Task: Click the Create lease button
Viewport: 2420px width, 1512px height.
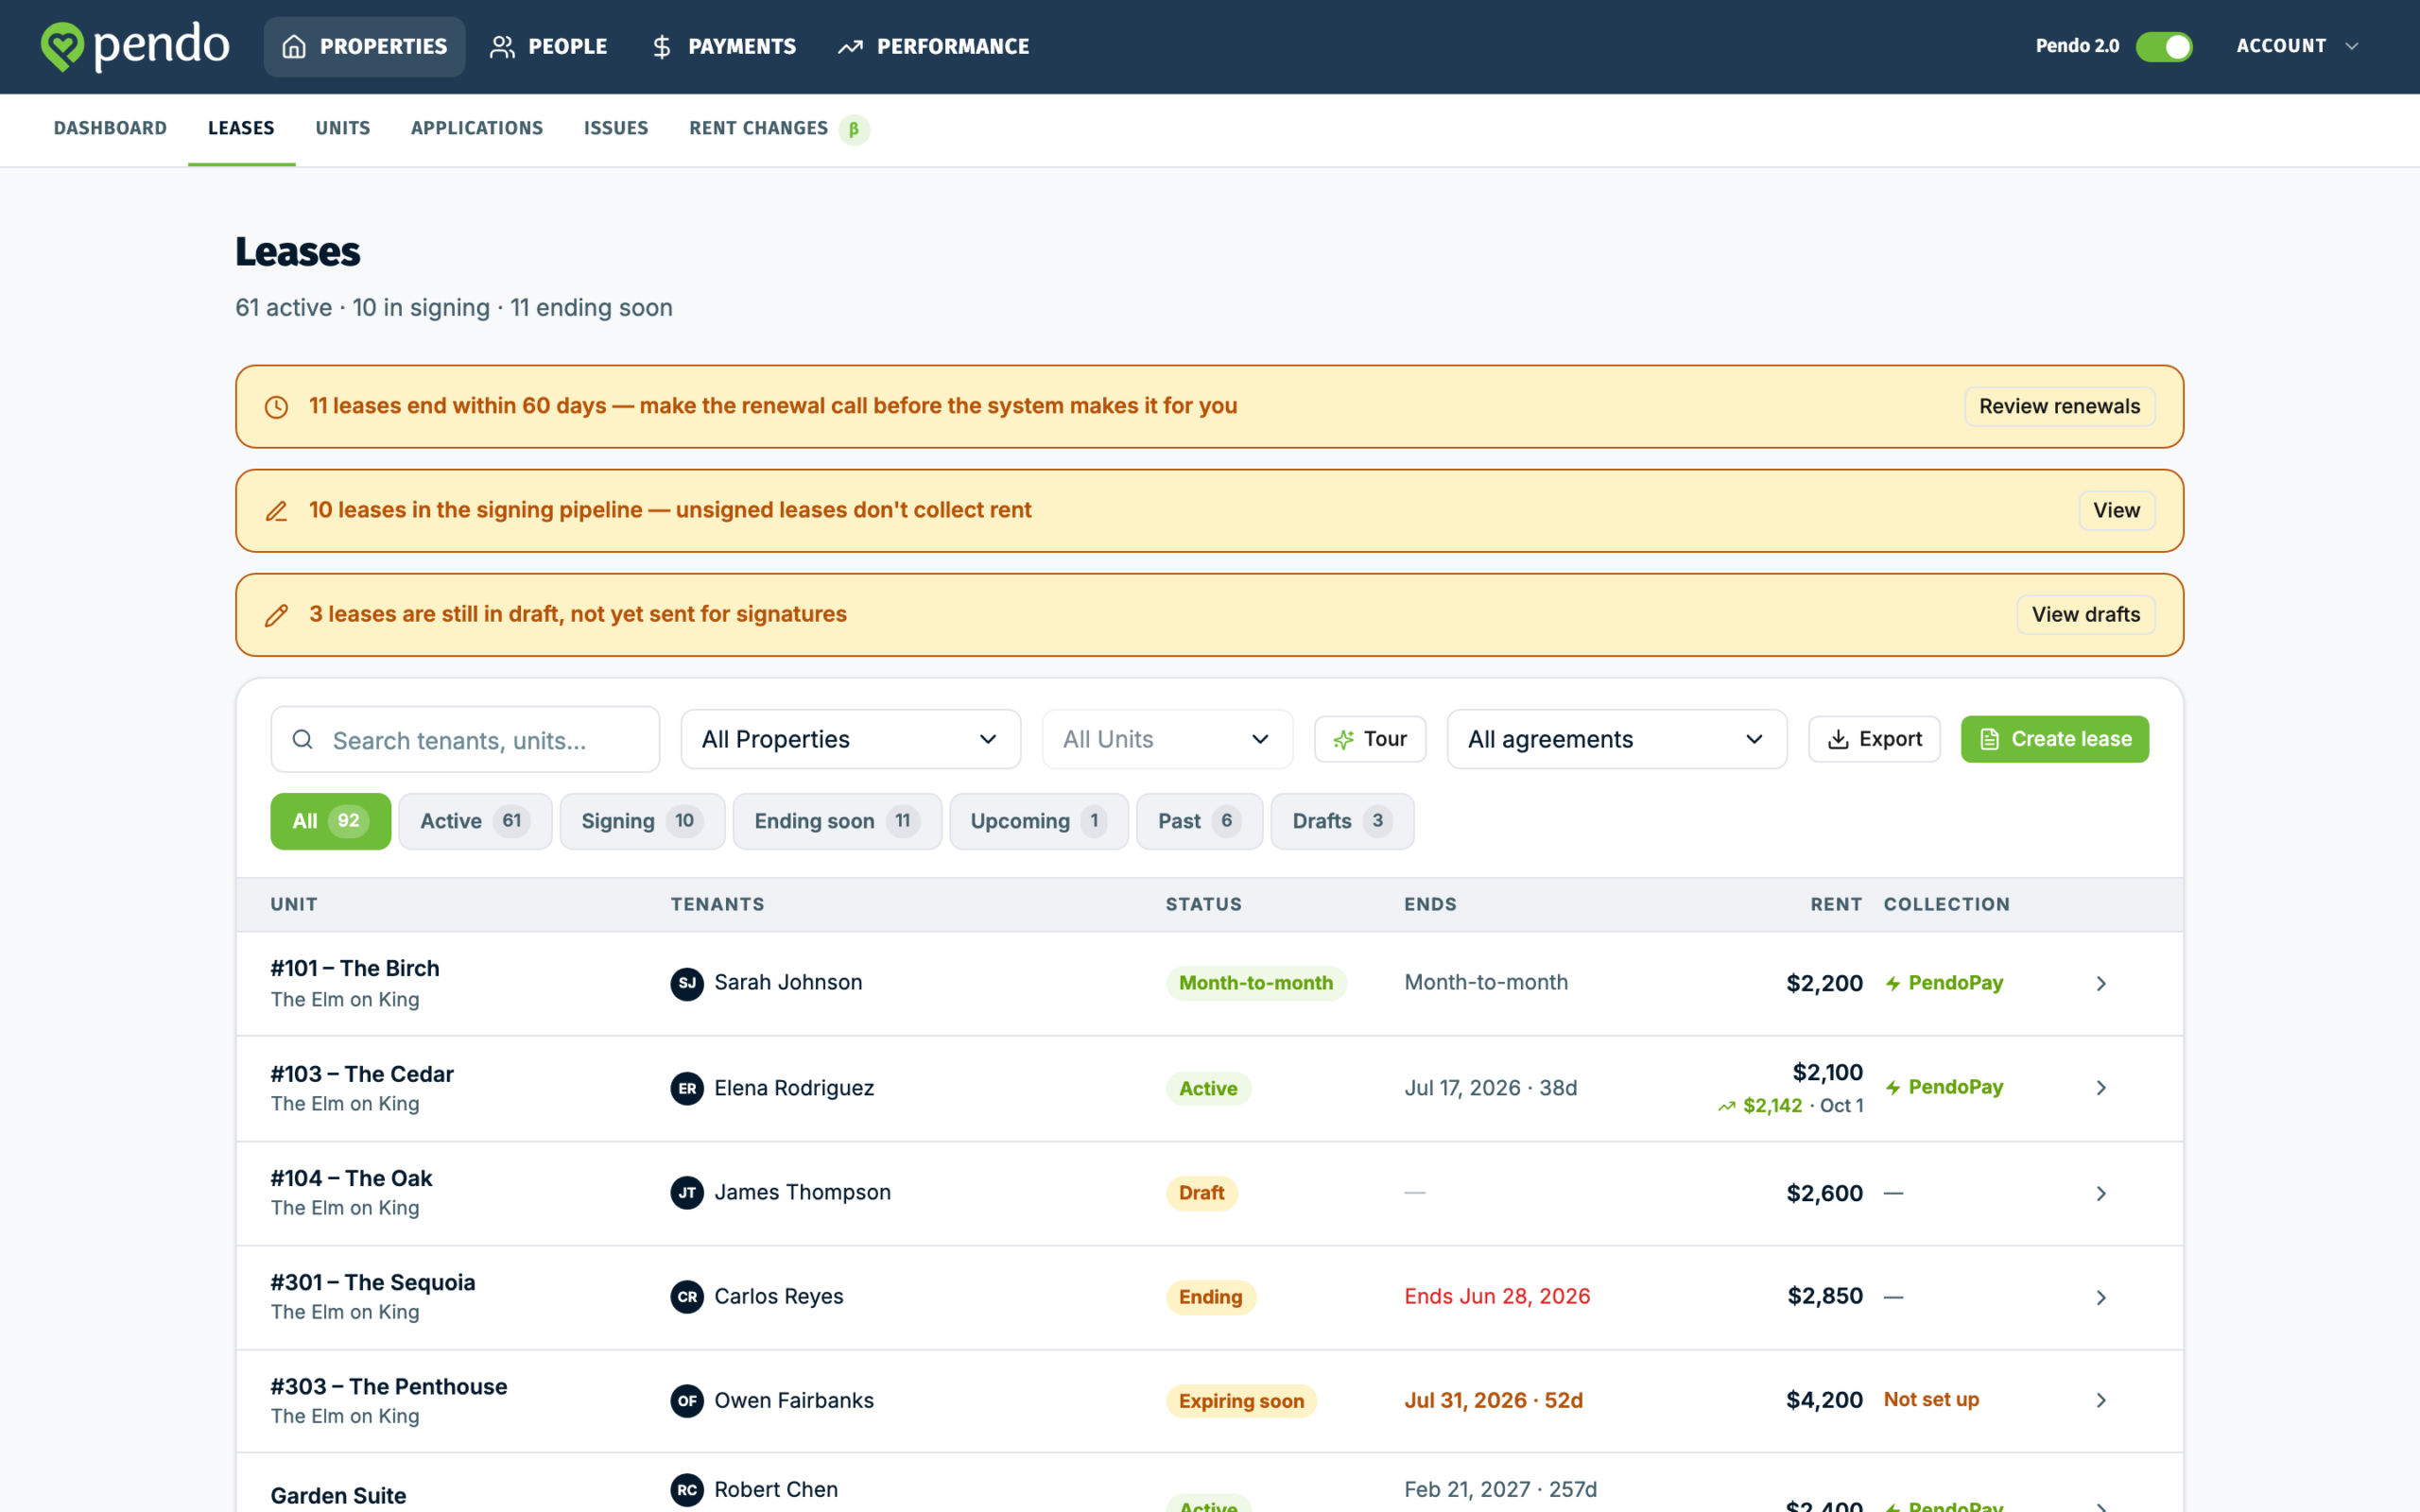Action: click(x=2054, y=739)
